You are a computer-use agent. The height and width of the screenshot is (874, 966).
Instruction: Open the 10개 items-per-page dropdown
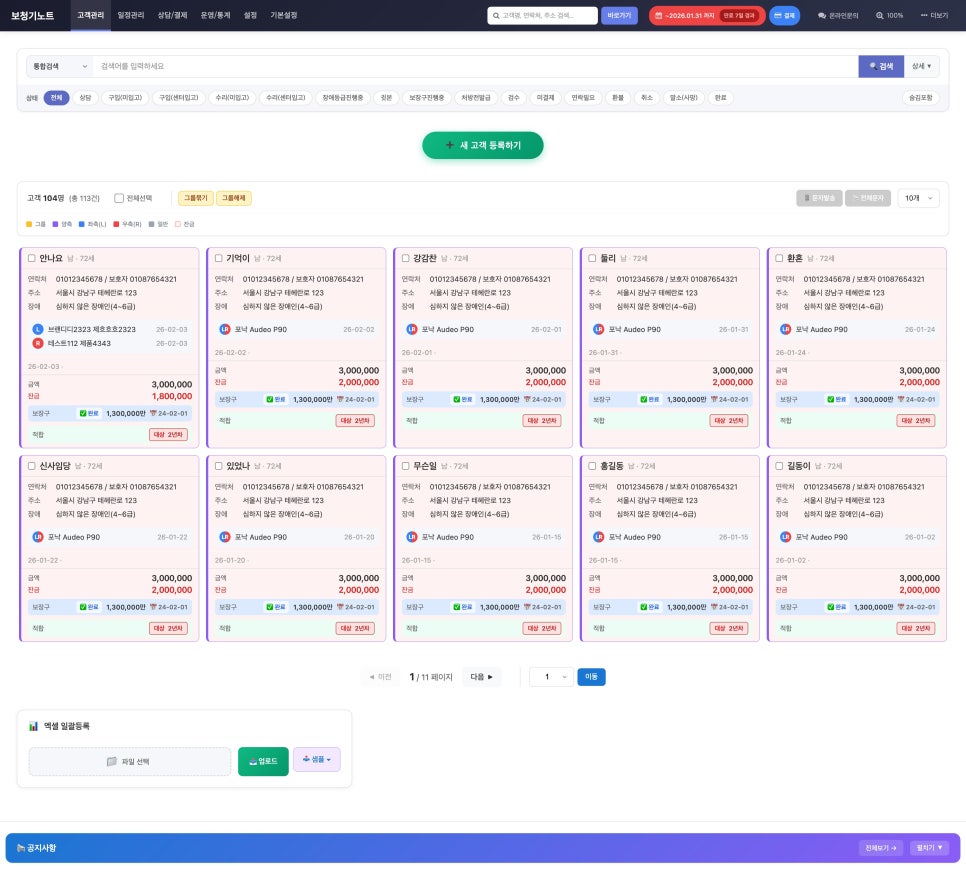coord(918,198)
